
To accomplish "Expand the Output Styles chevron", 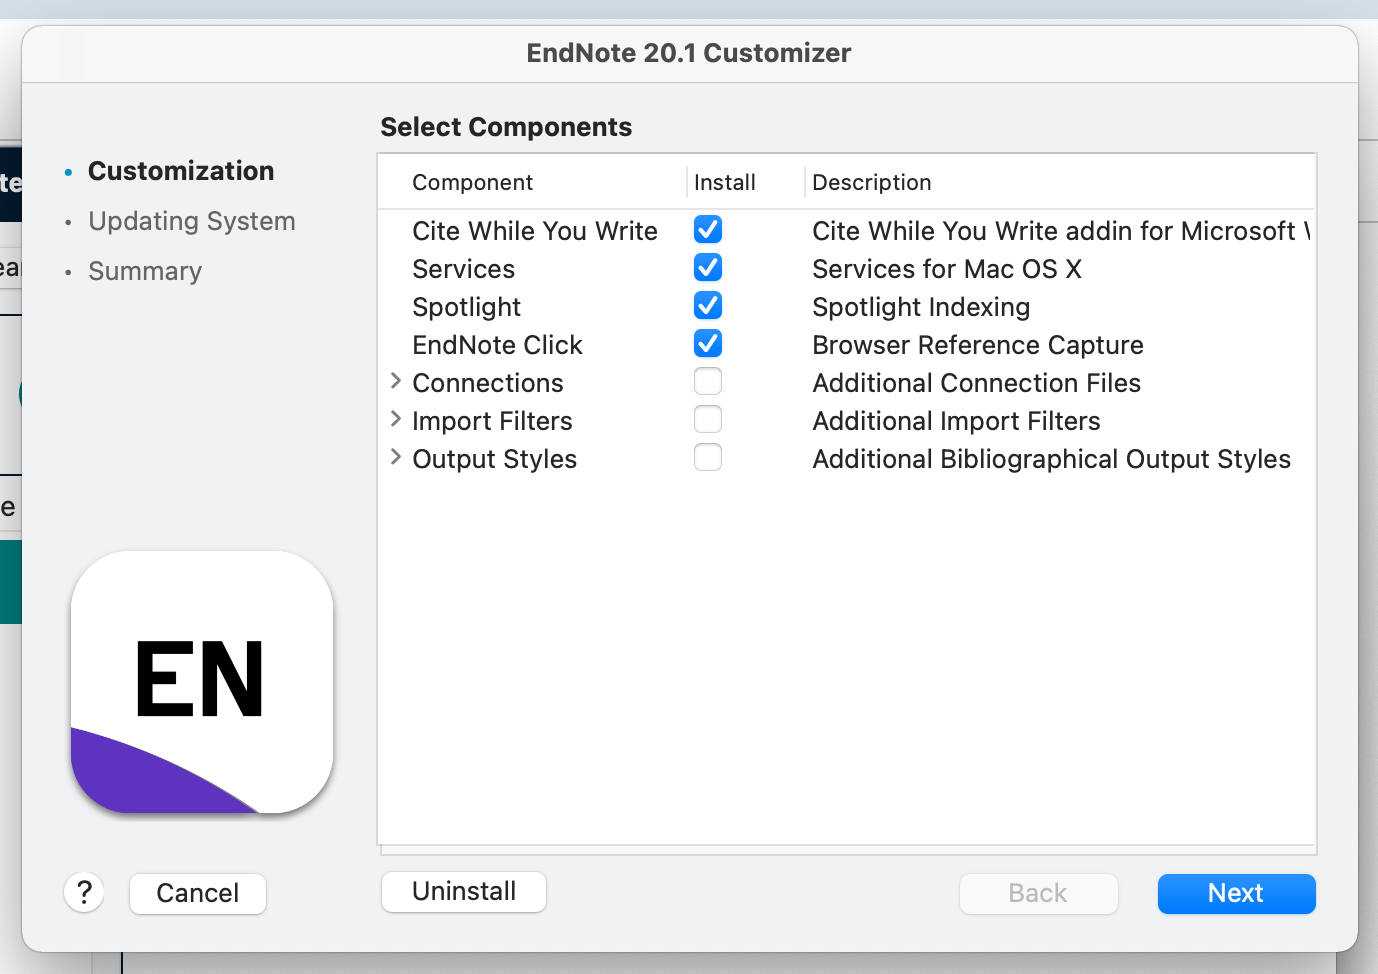I will coord(396,457).
